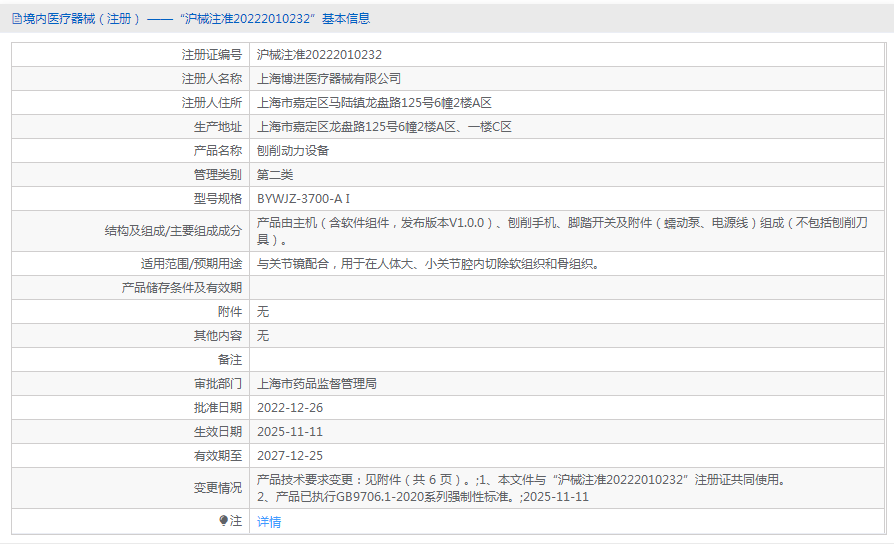
Task: Click the 适用范围/预期用途 label
Action: click(192, 263)
